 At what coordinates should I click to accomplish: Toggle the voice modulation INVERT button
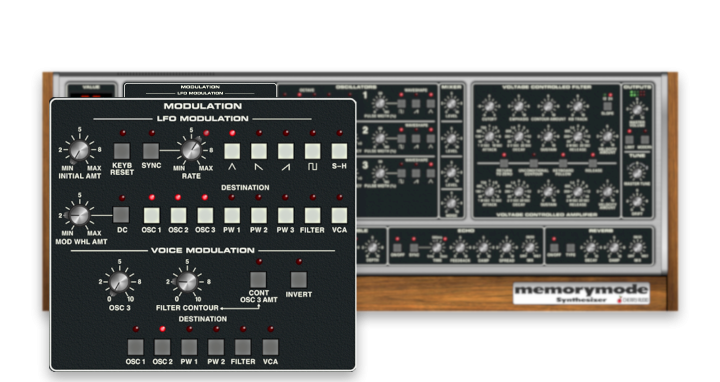299,280
